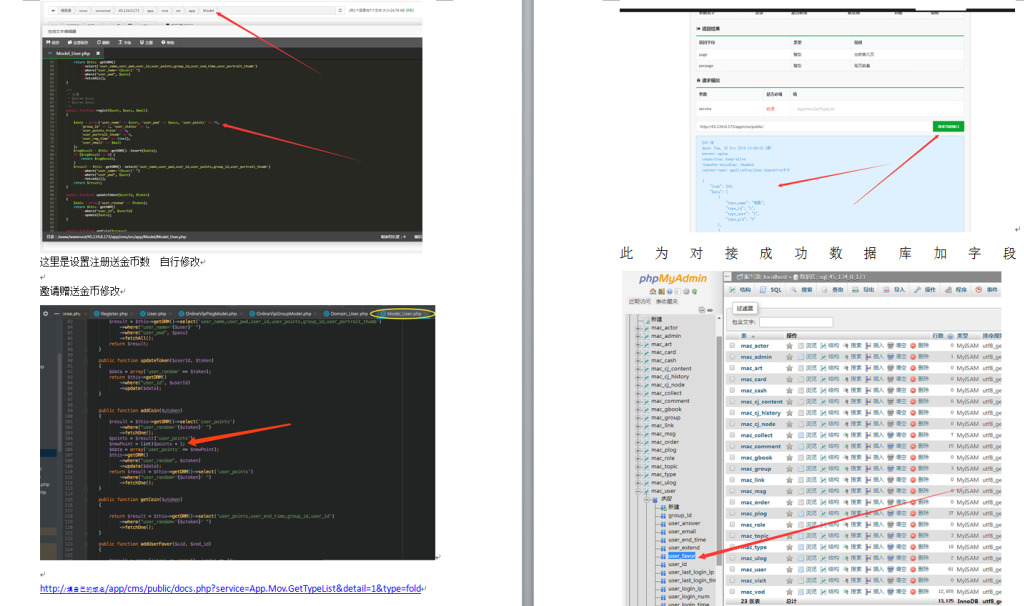Tick the mac_admin table checkbox
Image resolution: width=1024 pixels, height=606 pixels.
coord(732,357)
